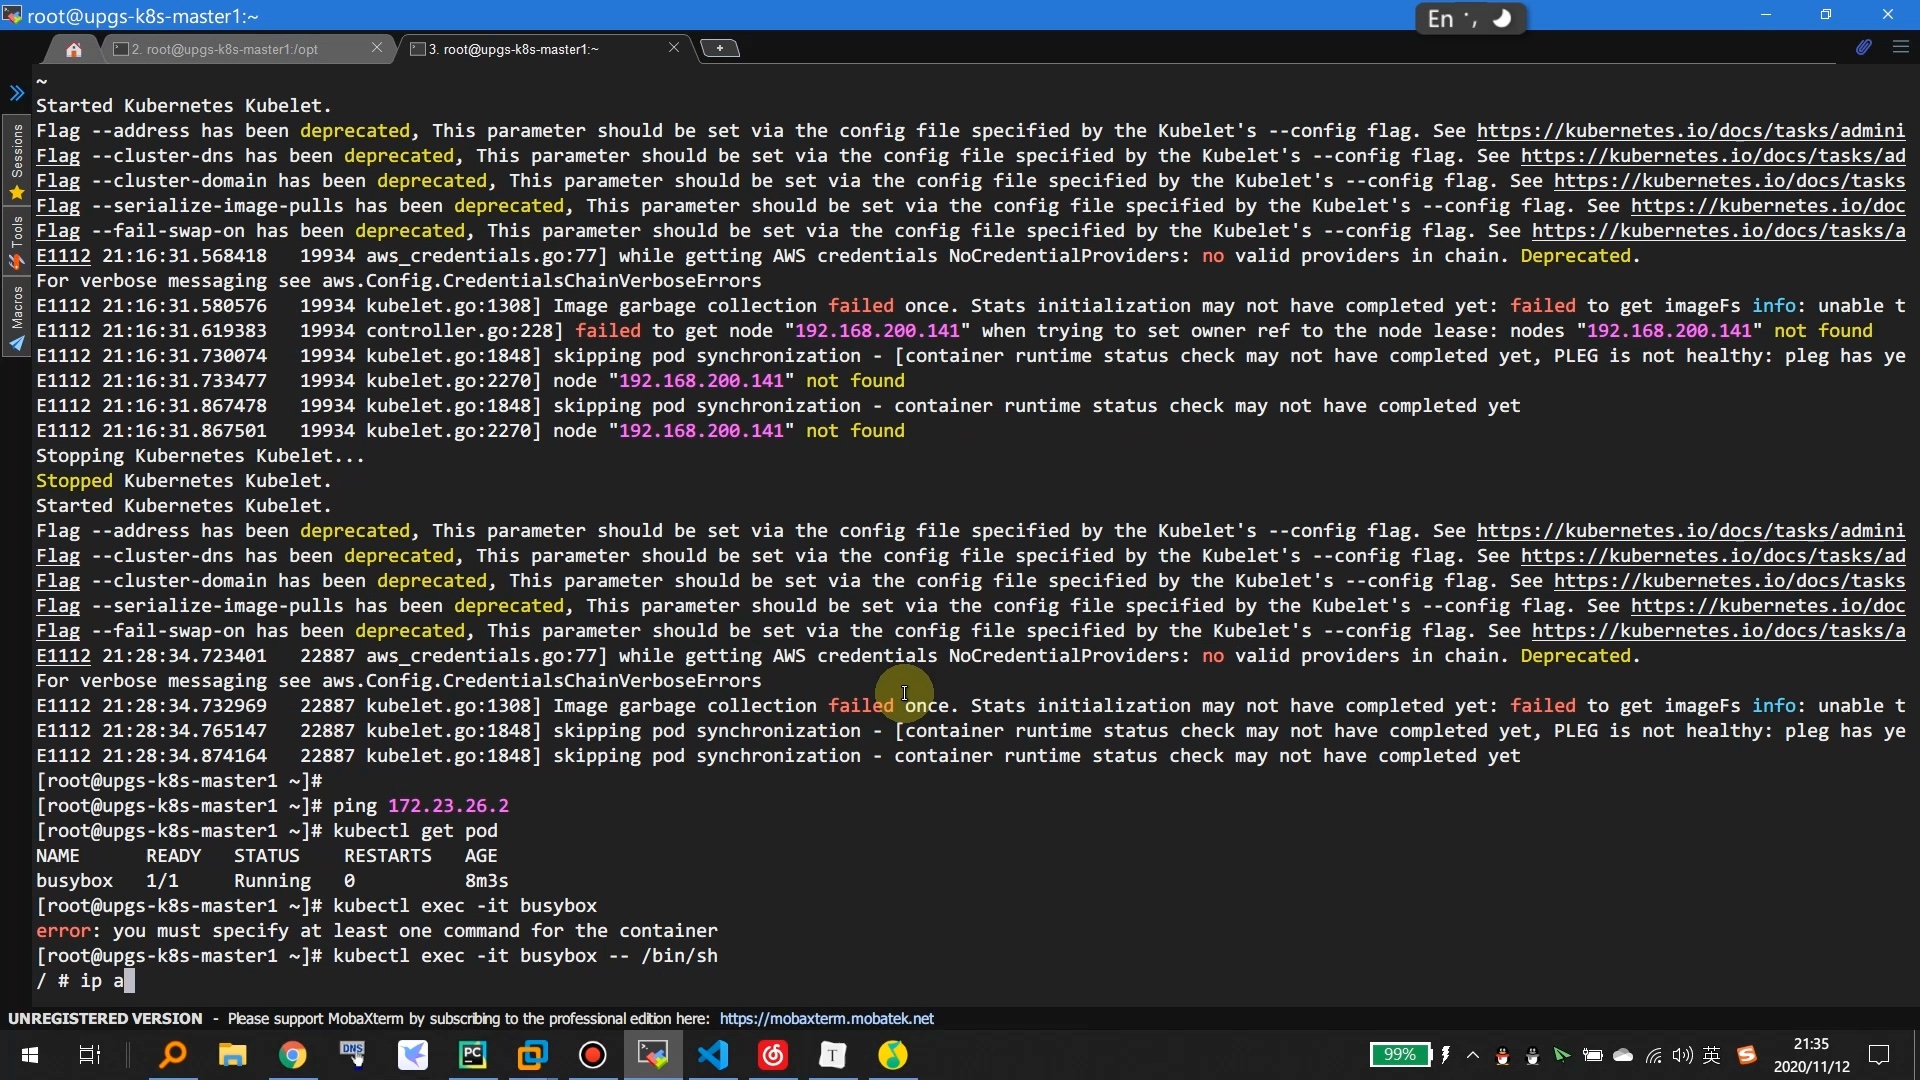Open first kubernetes.io/docs/tasks/admini link

click(1691, 131)
